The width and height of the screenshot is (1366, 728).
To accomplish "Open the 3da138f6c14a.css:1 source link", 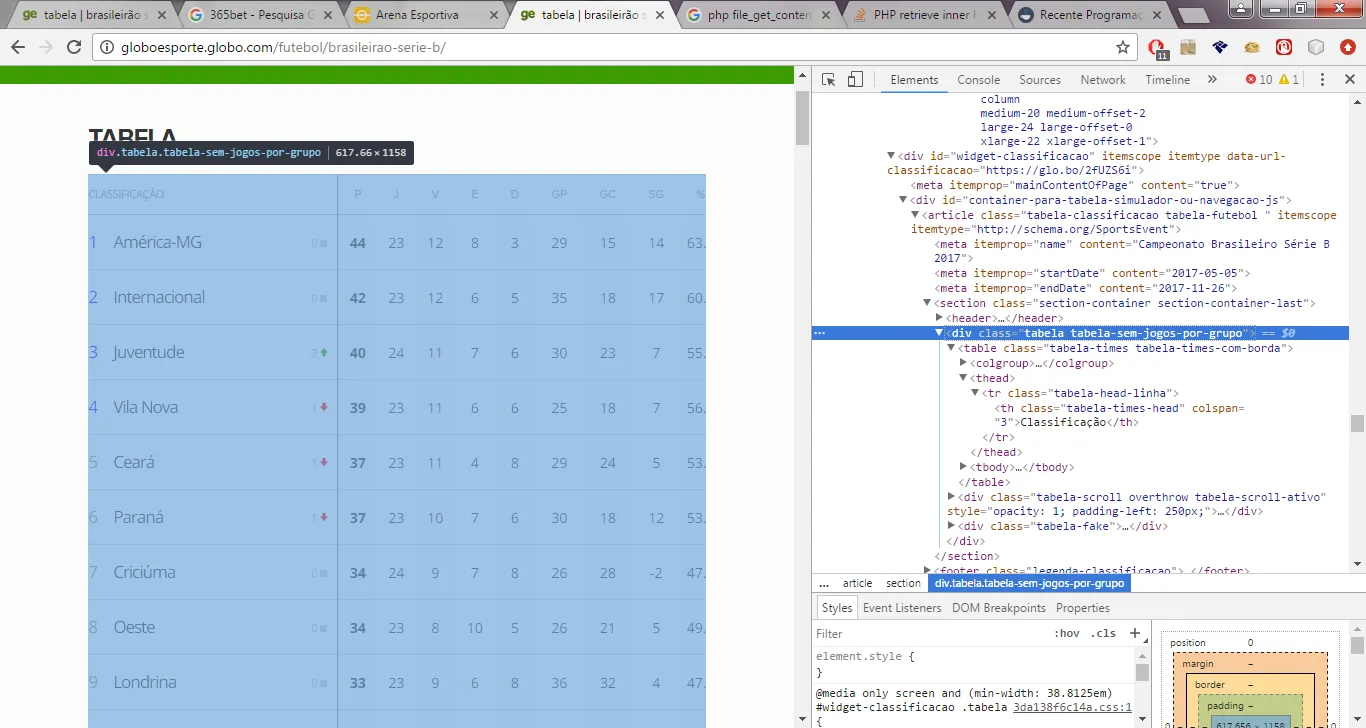I will point(1072,706).
